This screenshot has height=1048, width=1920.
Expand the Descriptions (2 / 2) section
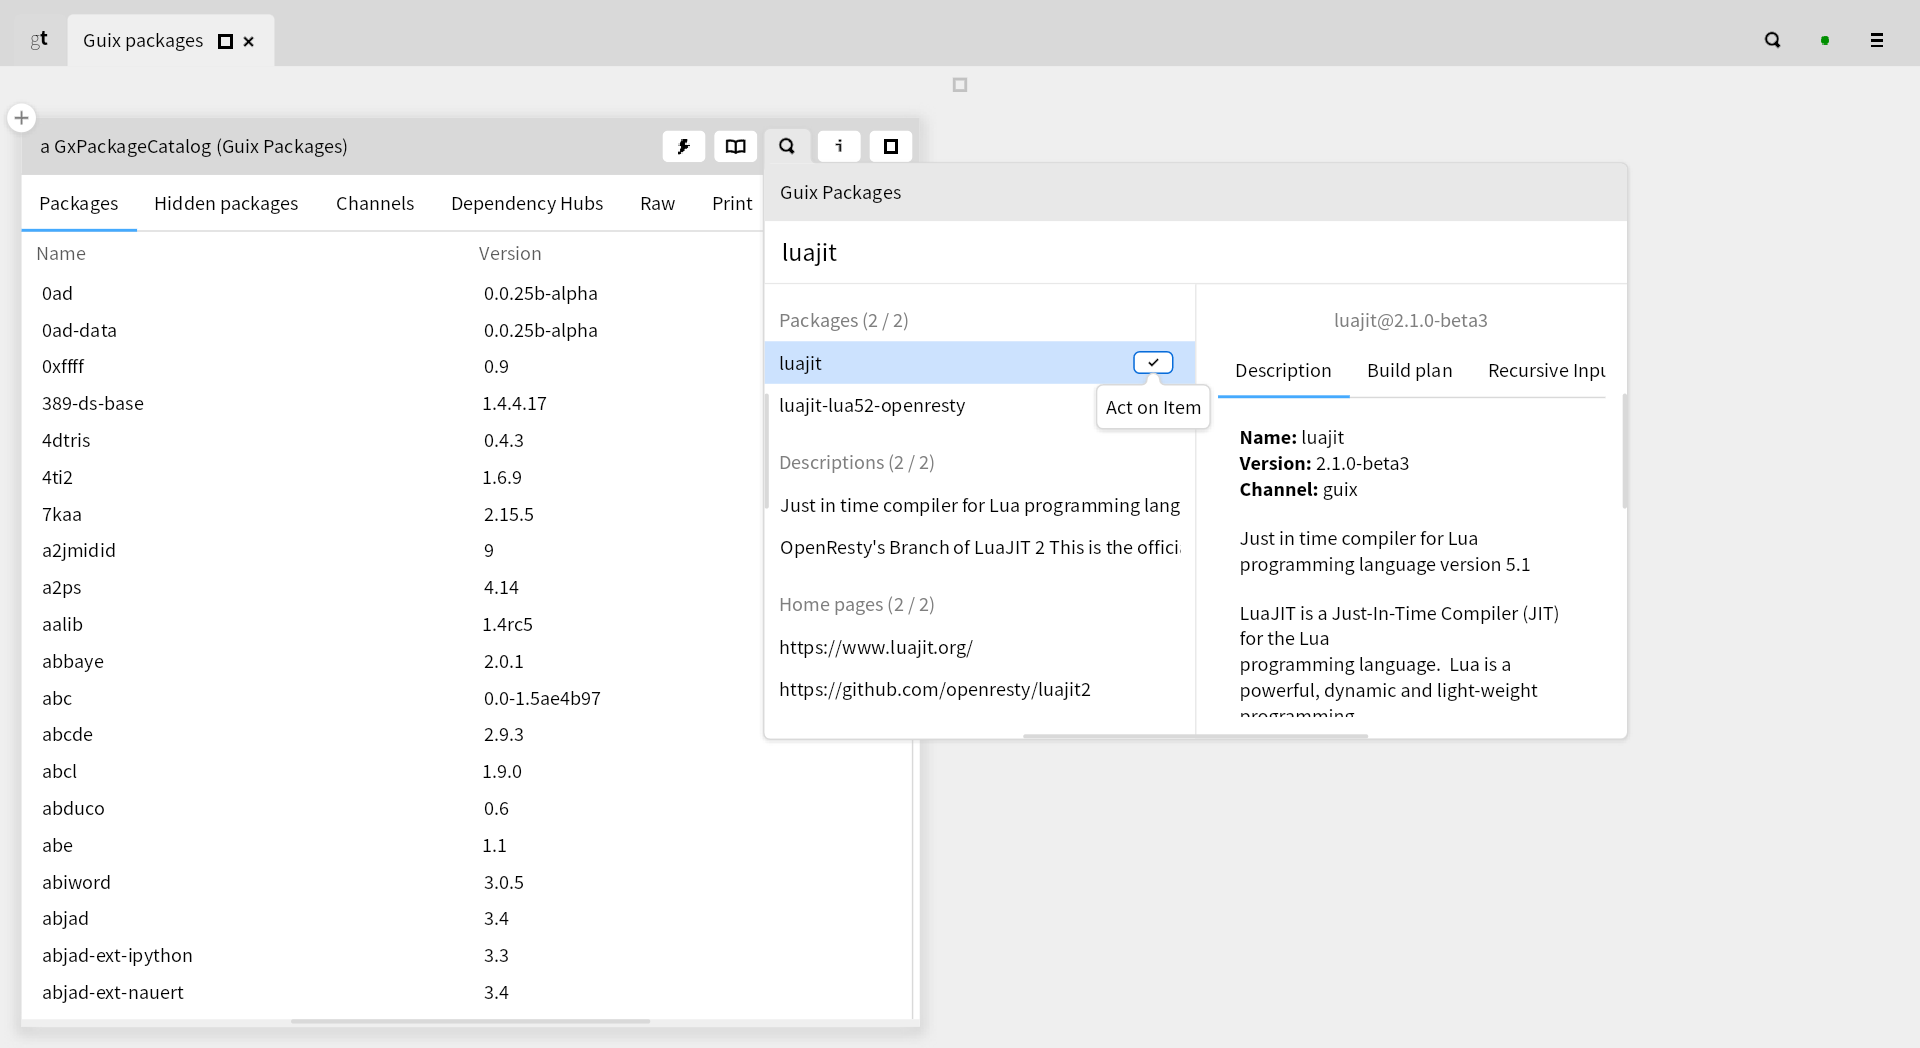click(856, 462)
